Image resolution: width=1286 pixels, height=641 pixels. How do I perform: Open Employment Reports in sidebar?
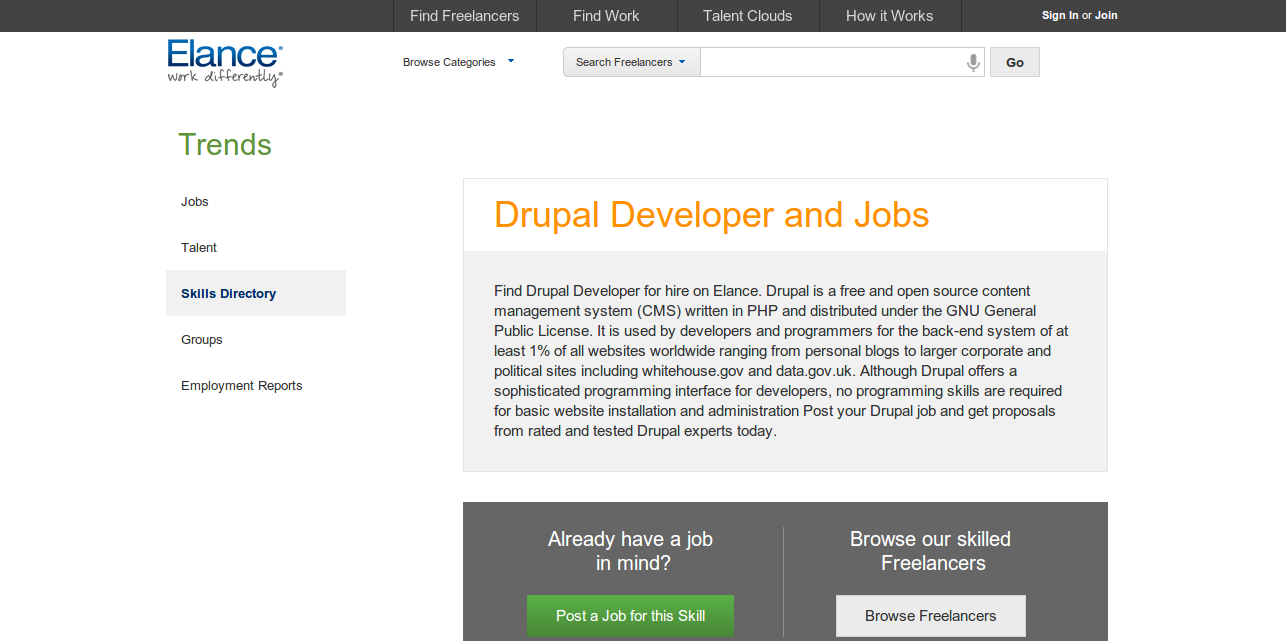[256, 385]
